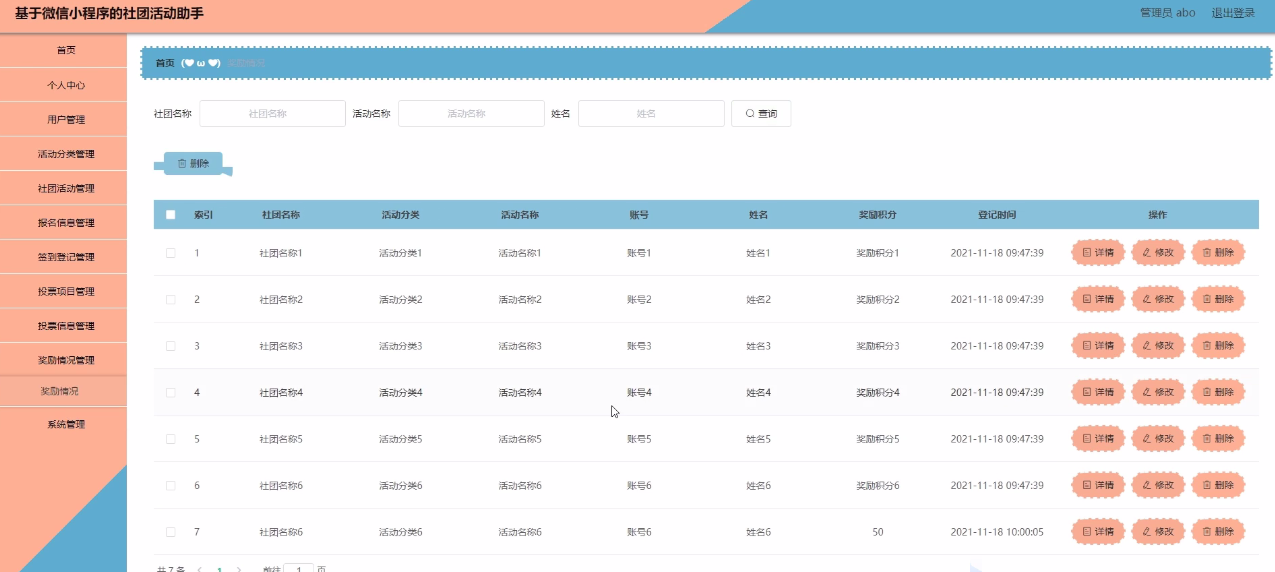
Task: Expand 奖励情况管理 sidebar menu
Action: [x=66, y=360]
